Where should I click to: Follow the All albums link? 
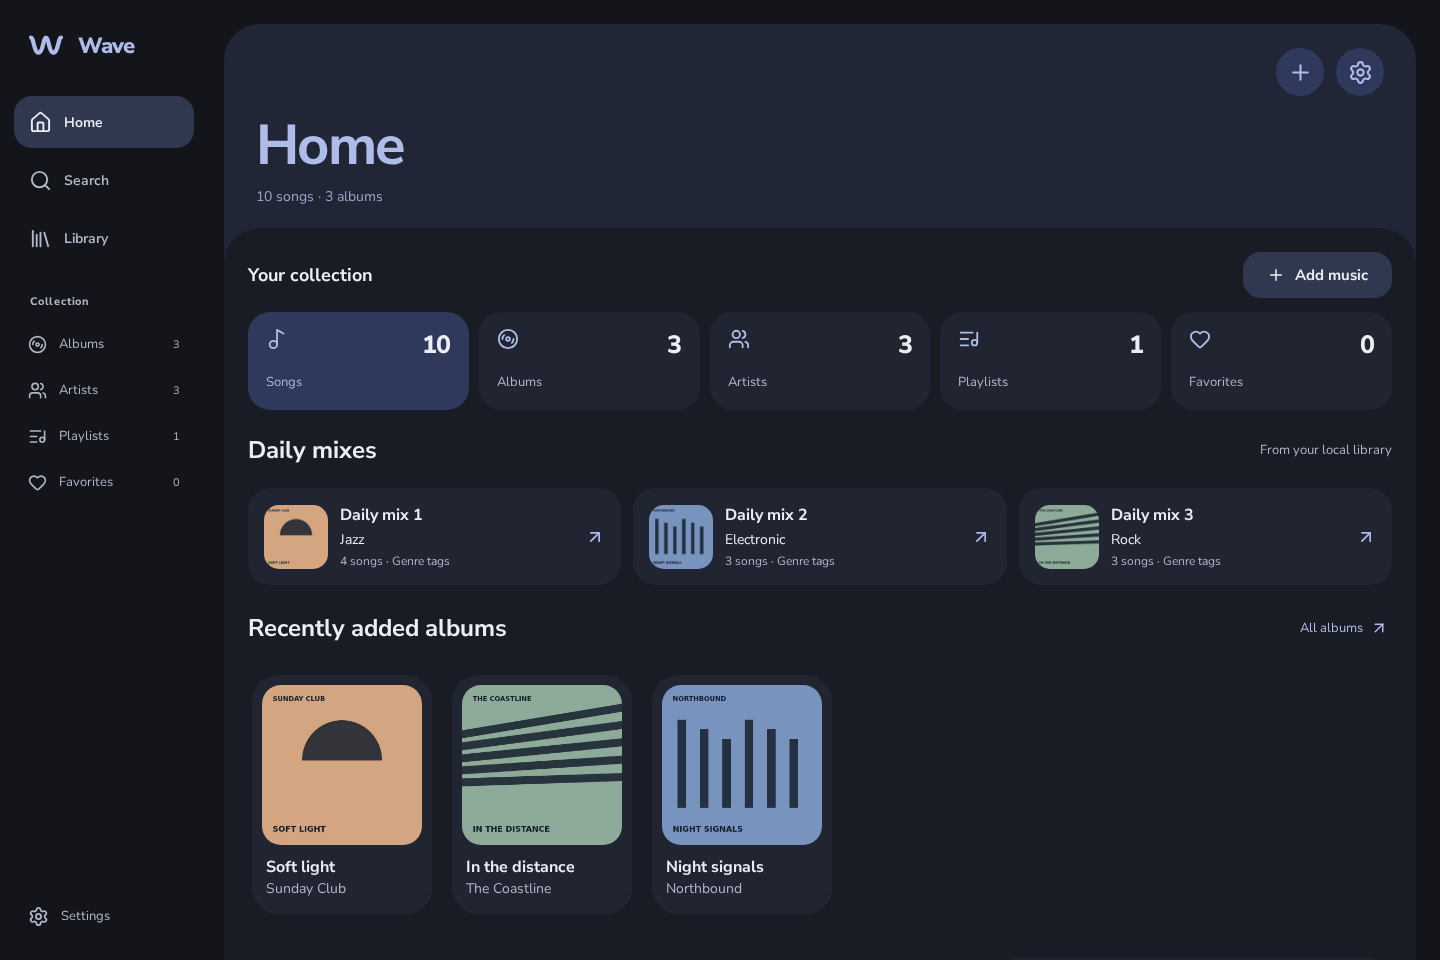click(1342, 628)
